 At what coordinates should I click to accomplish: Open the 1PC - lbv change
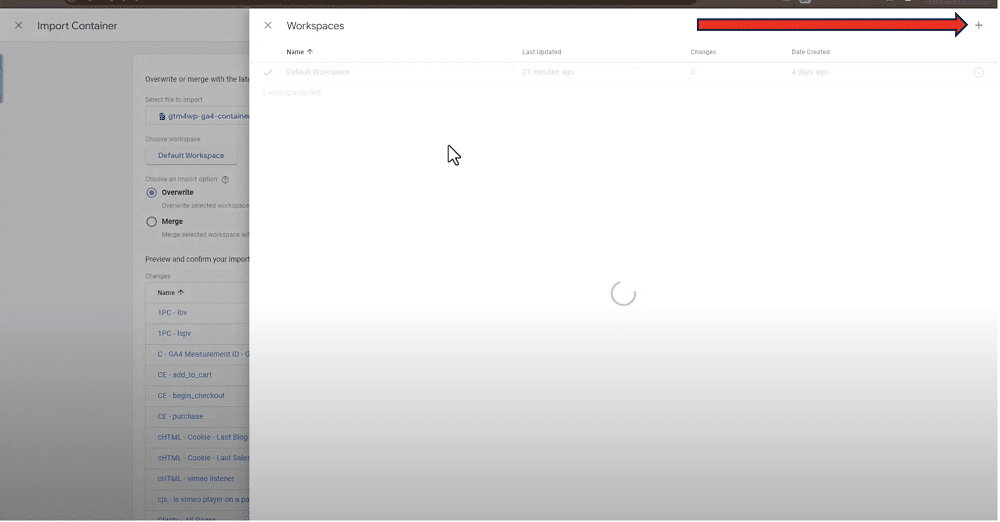click(172, 313)
